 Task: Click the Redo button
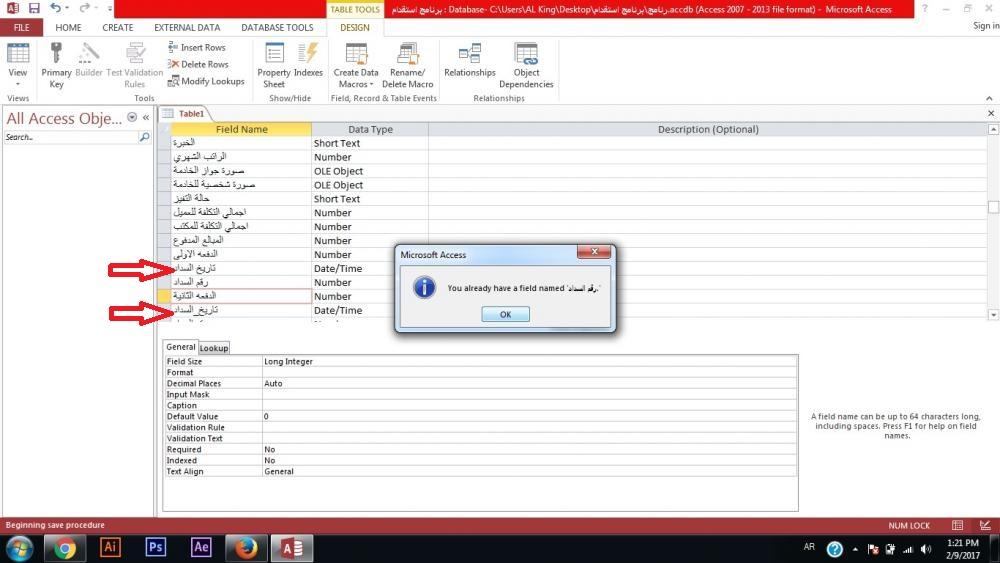[x=84, y=8]
